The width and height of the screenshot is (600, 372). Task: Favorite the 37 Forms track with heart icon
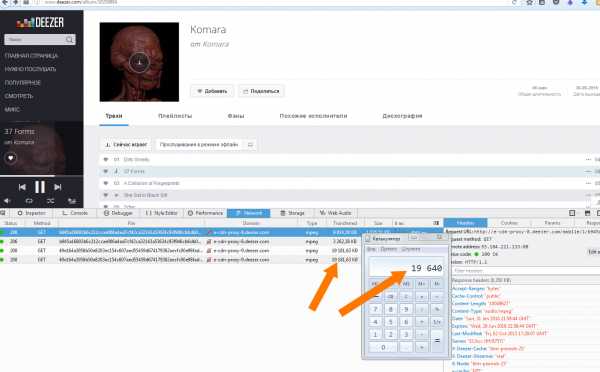pyautogui.click(x=10, y=158)
